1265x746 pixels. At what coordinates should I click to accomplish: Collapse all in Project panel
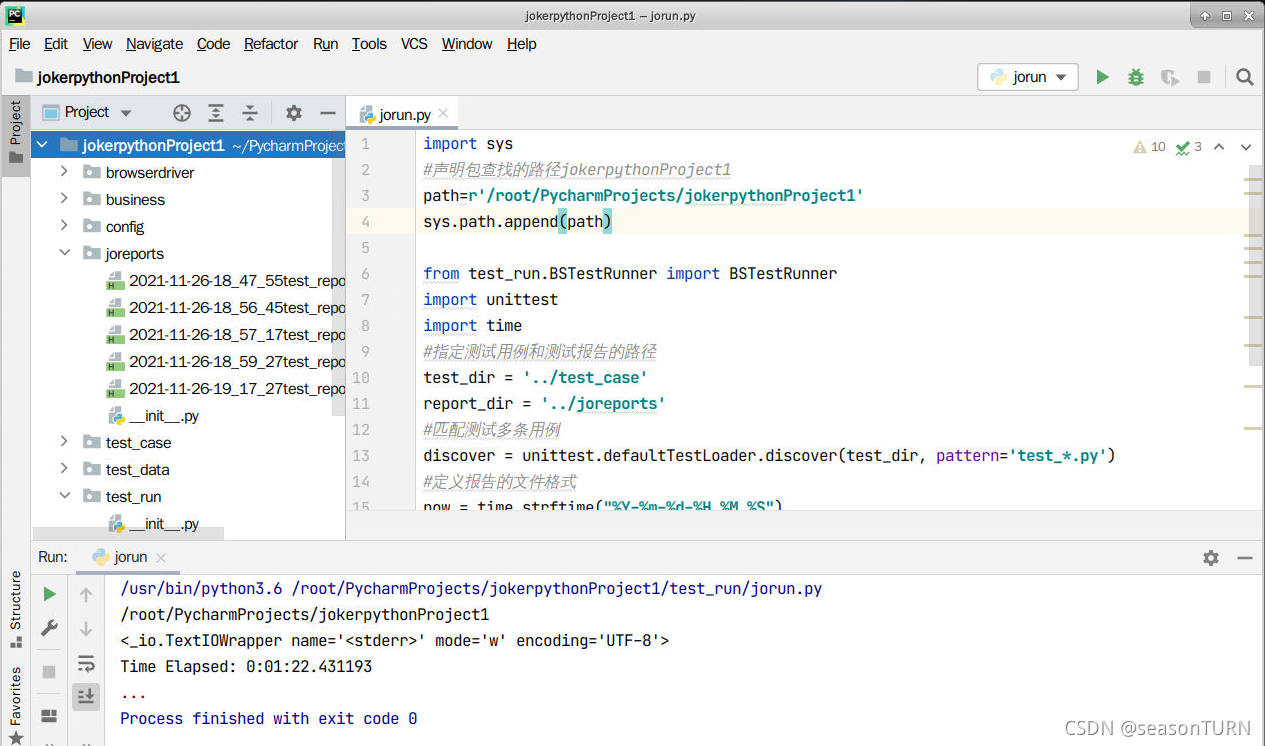coord(250,113)
